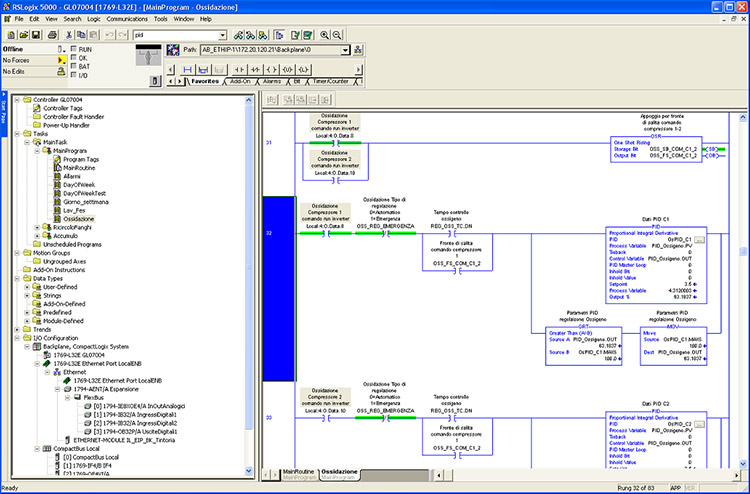Viewport: 750px width, 494px height.
Task: Select 1794-IB32/A IngressiDigitali1 module
Action: pos(135,415)
